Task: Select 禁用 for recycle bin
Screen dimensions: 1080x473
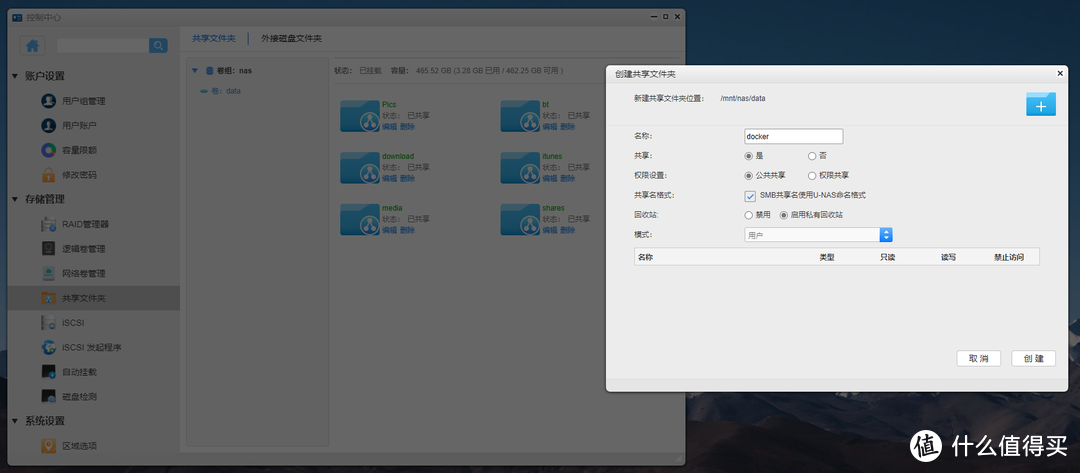Action: [749, 214]
